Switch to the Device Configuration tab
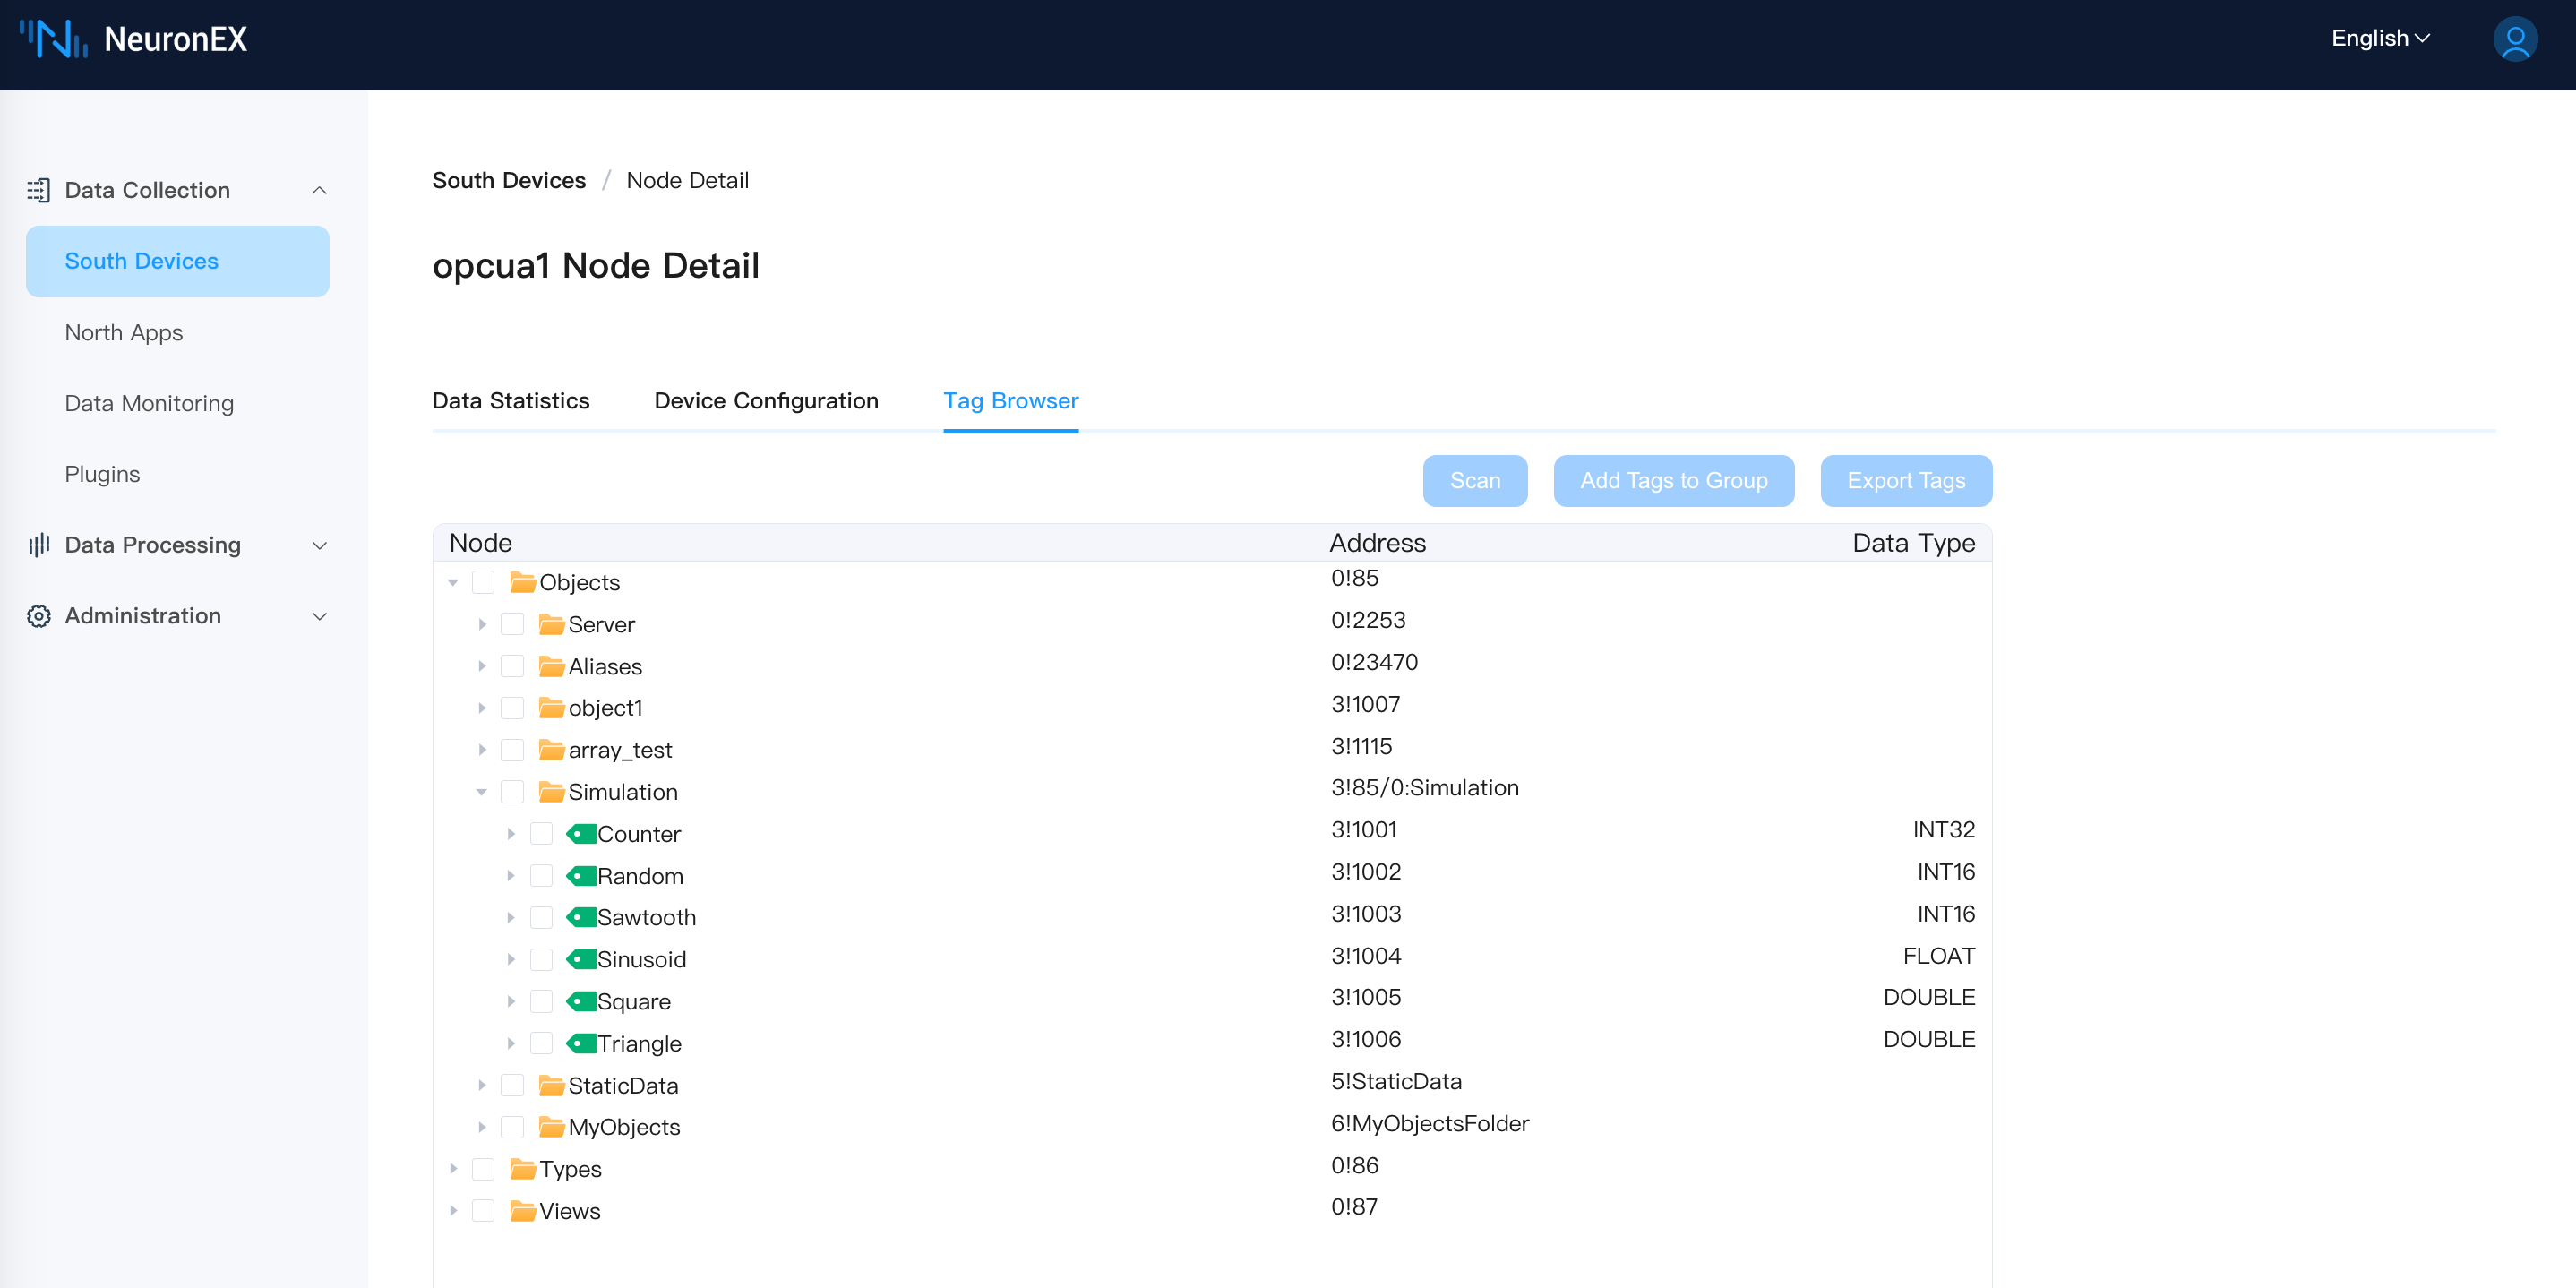Viewport: 2576px width, 1288px height. tap(766, 401)
